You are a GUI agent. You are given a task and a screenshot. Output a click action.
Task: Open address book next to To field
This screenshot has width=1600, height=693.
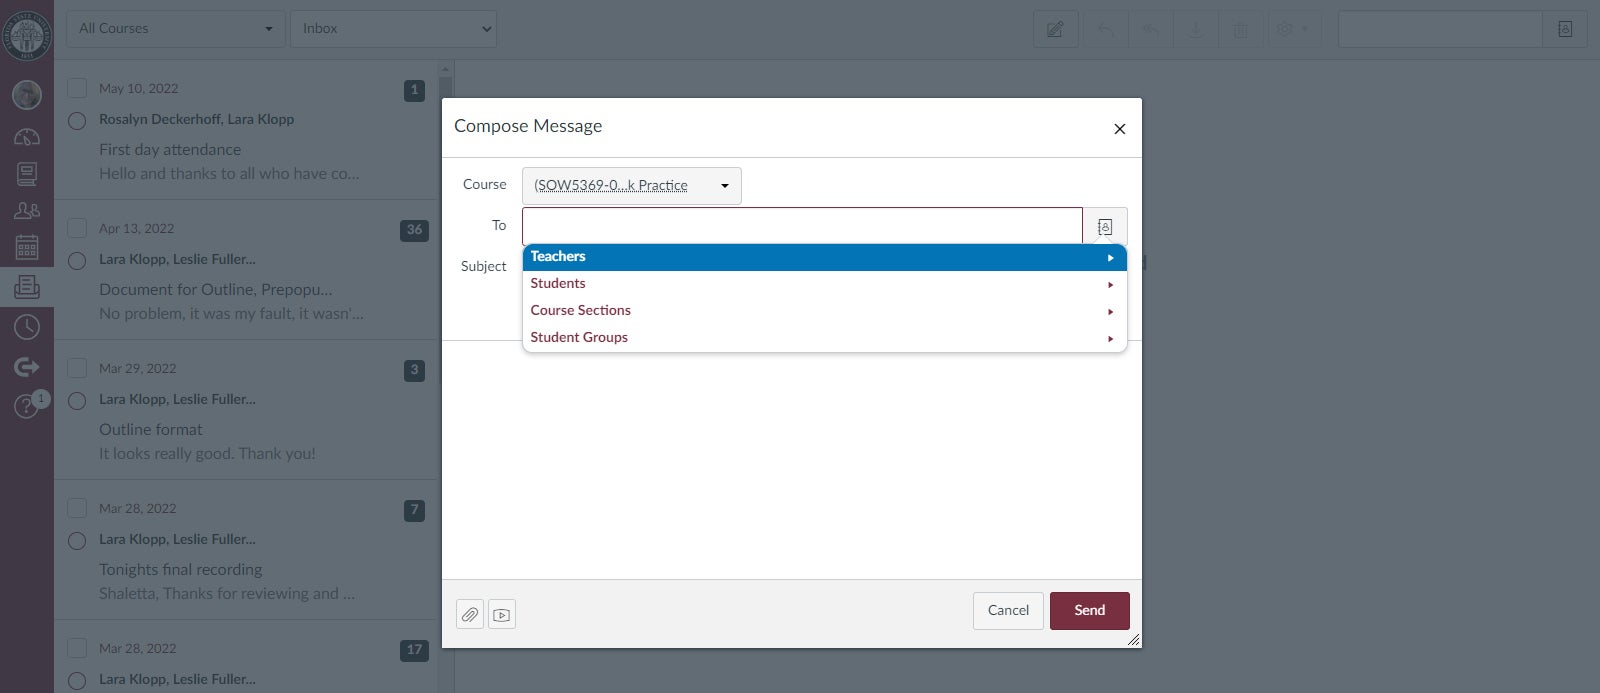pos(1104,226)
